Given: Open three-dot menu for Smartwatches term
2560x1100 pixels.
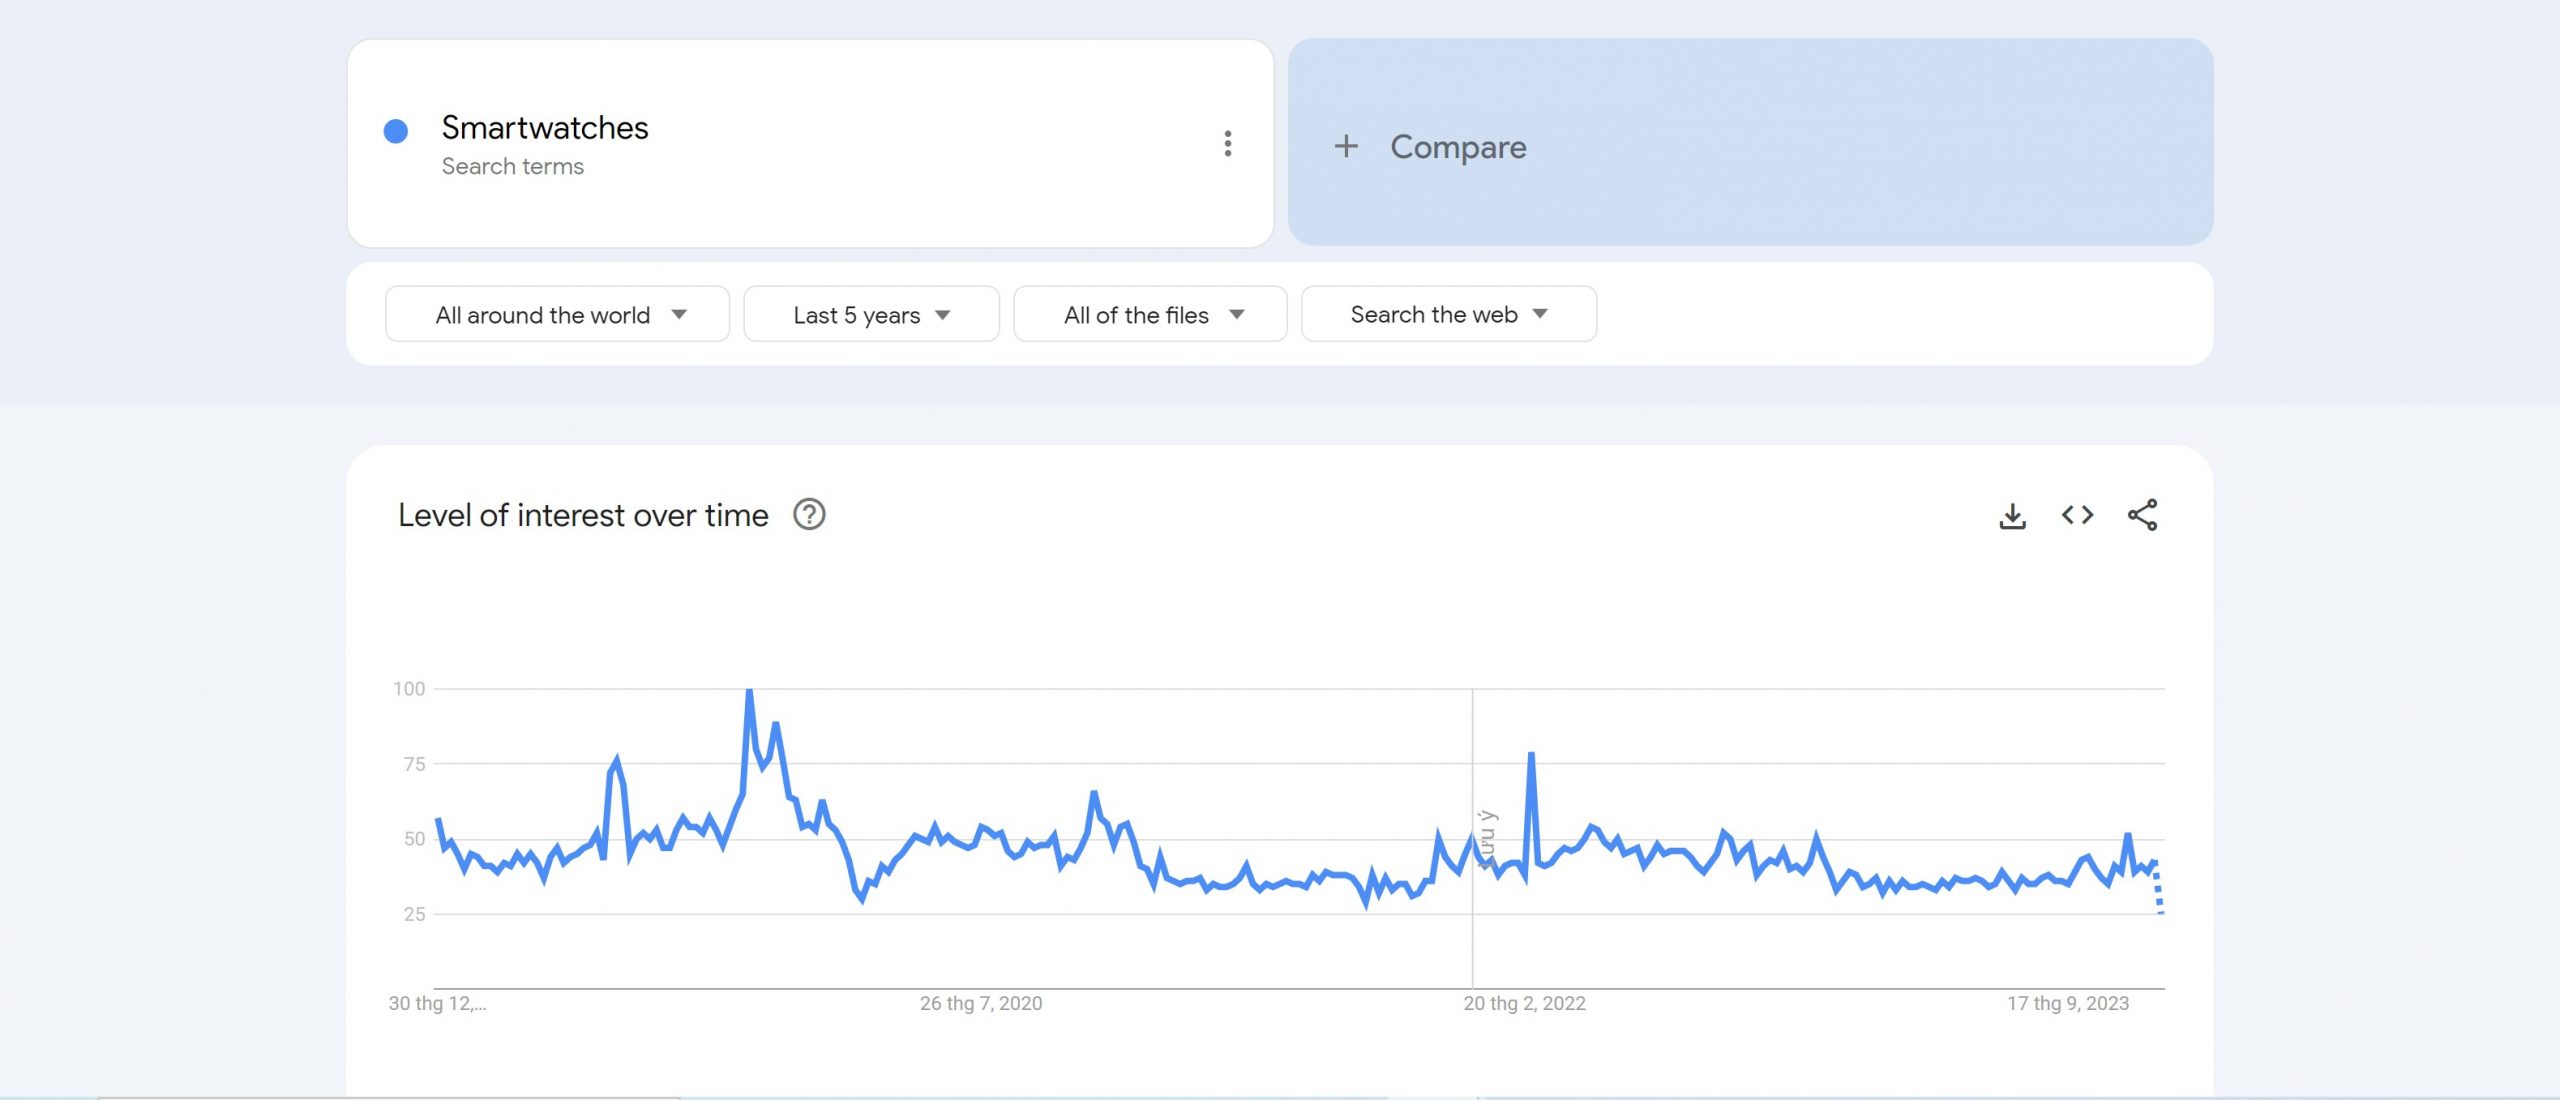Looking at the screenshot, I should (1227, 144).
